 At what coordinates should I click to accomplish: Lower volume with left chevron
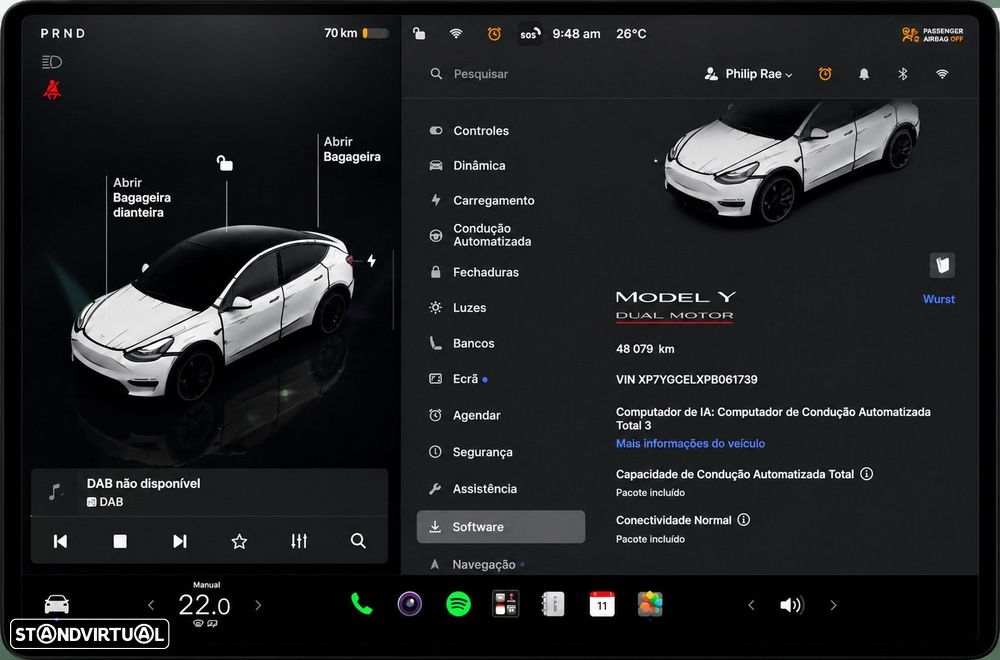click(x=751, y=605)
